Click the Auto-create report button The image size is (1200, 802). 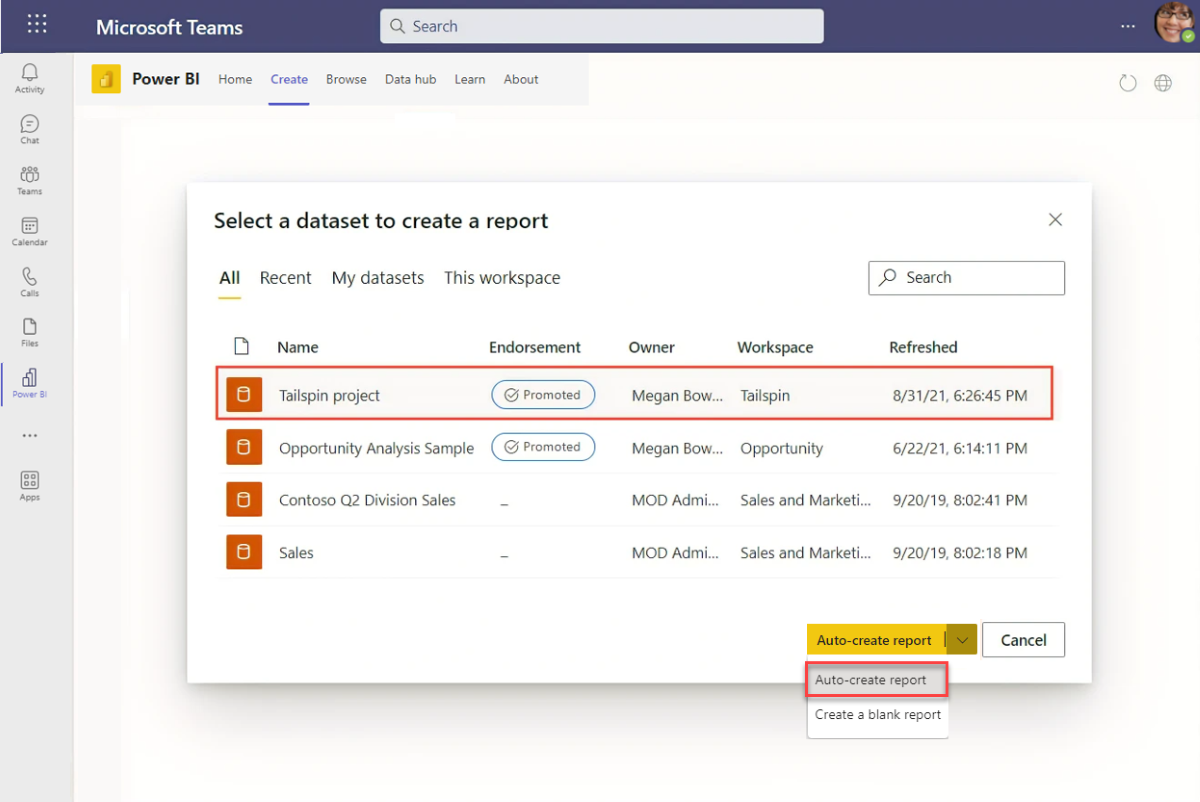[x=875, y=640]
